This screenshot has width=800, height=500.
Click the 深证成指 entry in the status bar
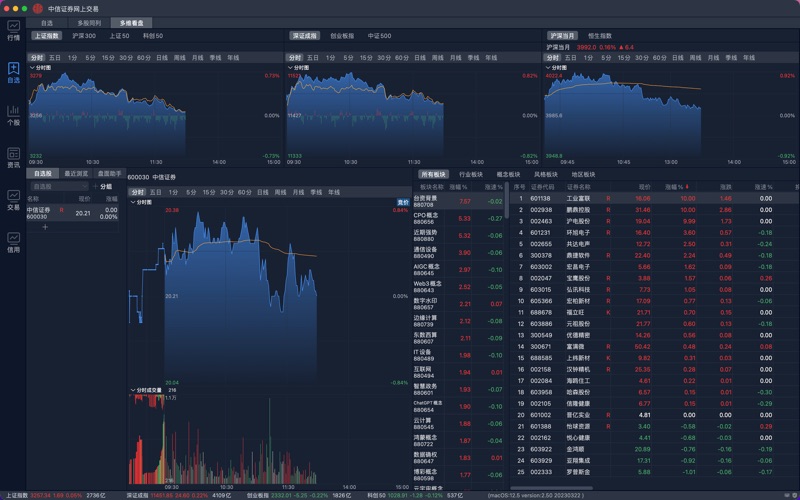click(x=178, y=495)
